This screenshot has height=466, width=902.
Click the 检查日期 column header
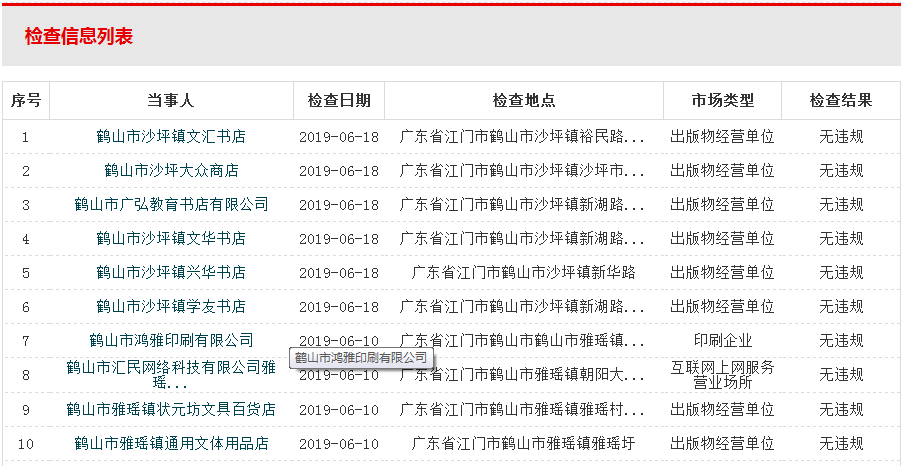[x=339, y=101]
